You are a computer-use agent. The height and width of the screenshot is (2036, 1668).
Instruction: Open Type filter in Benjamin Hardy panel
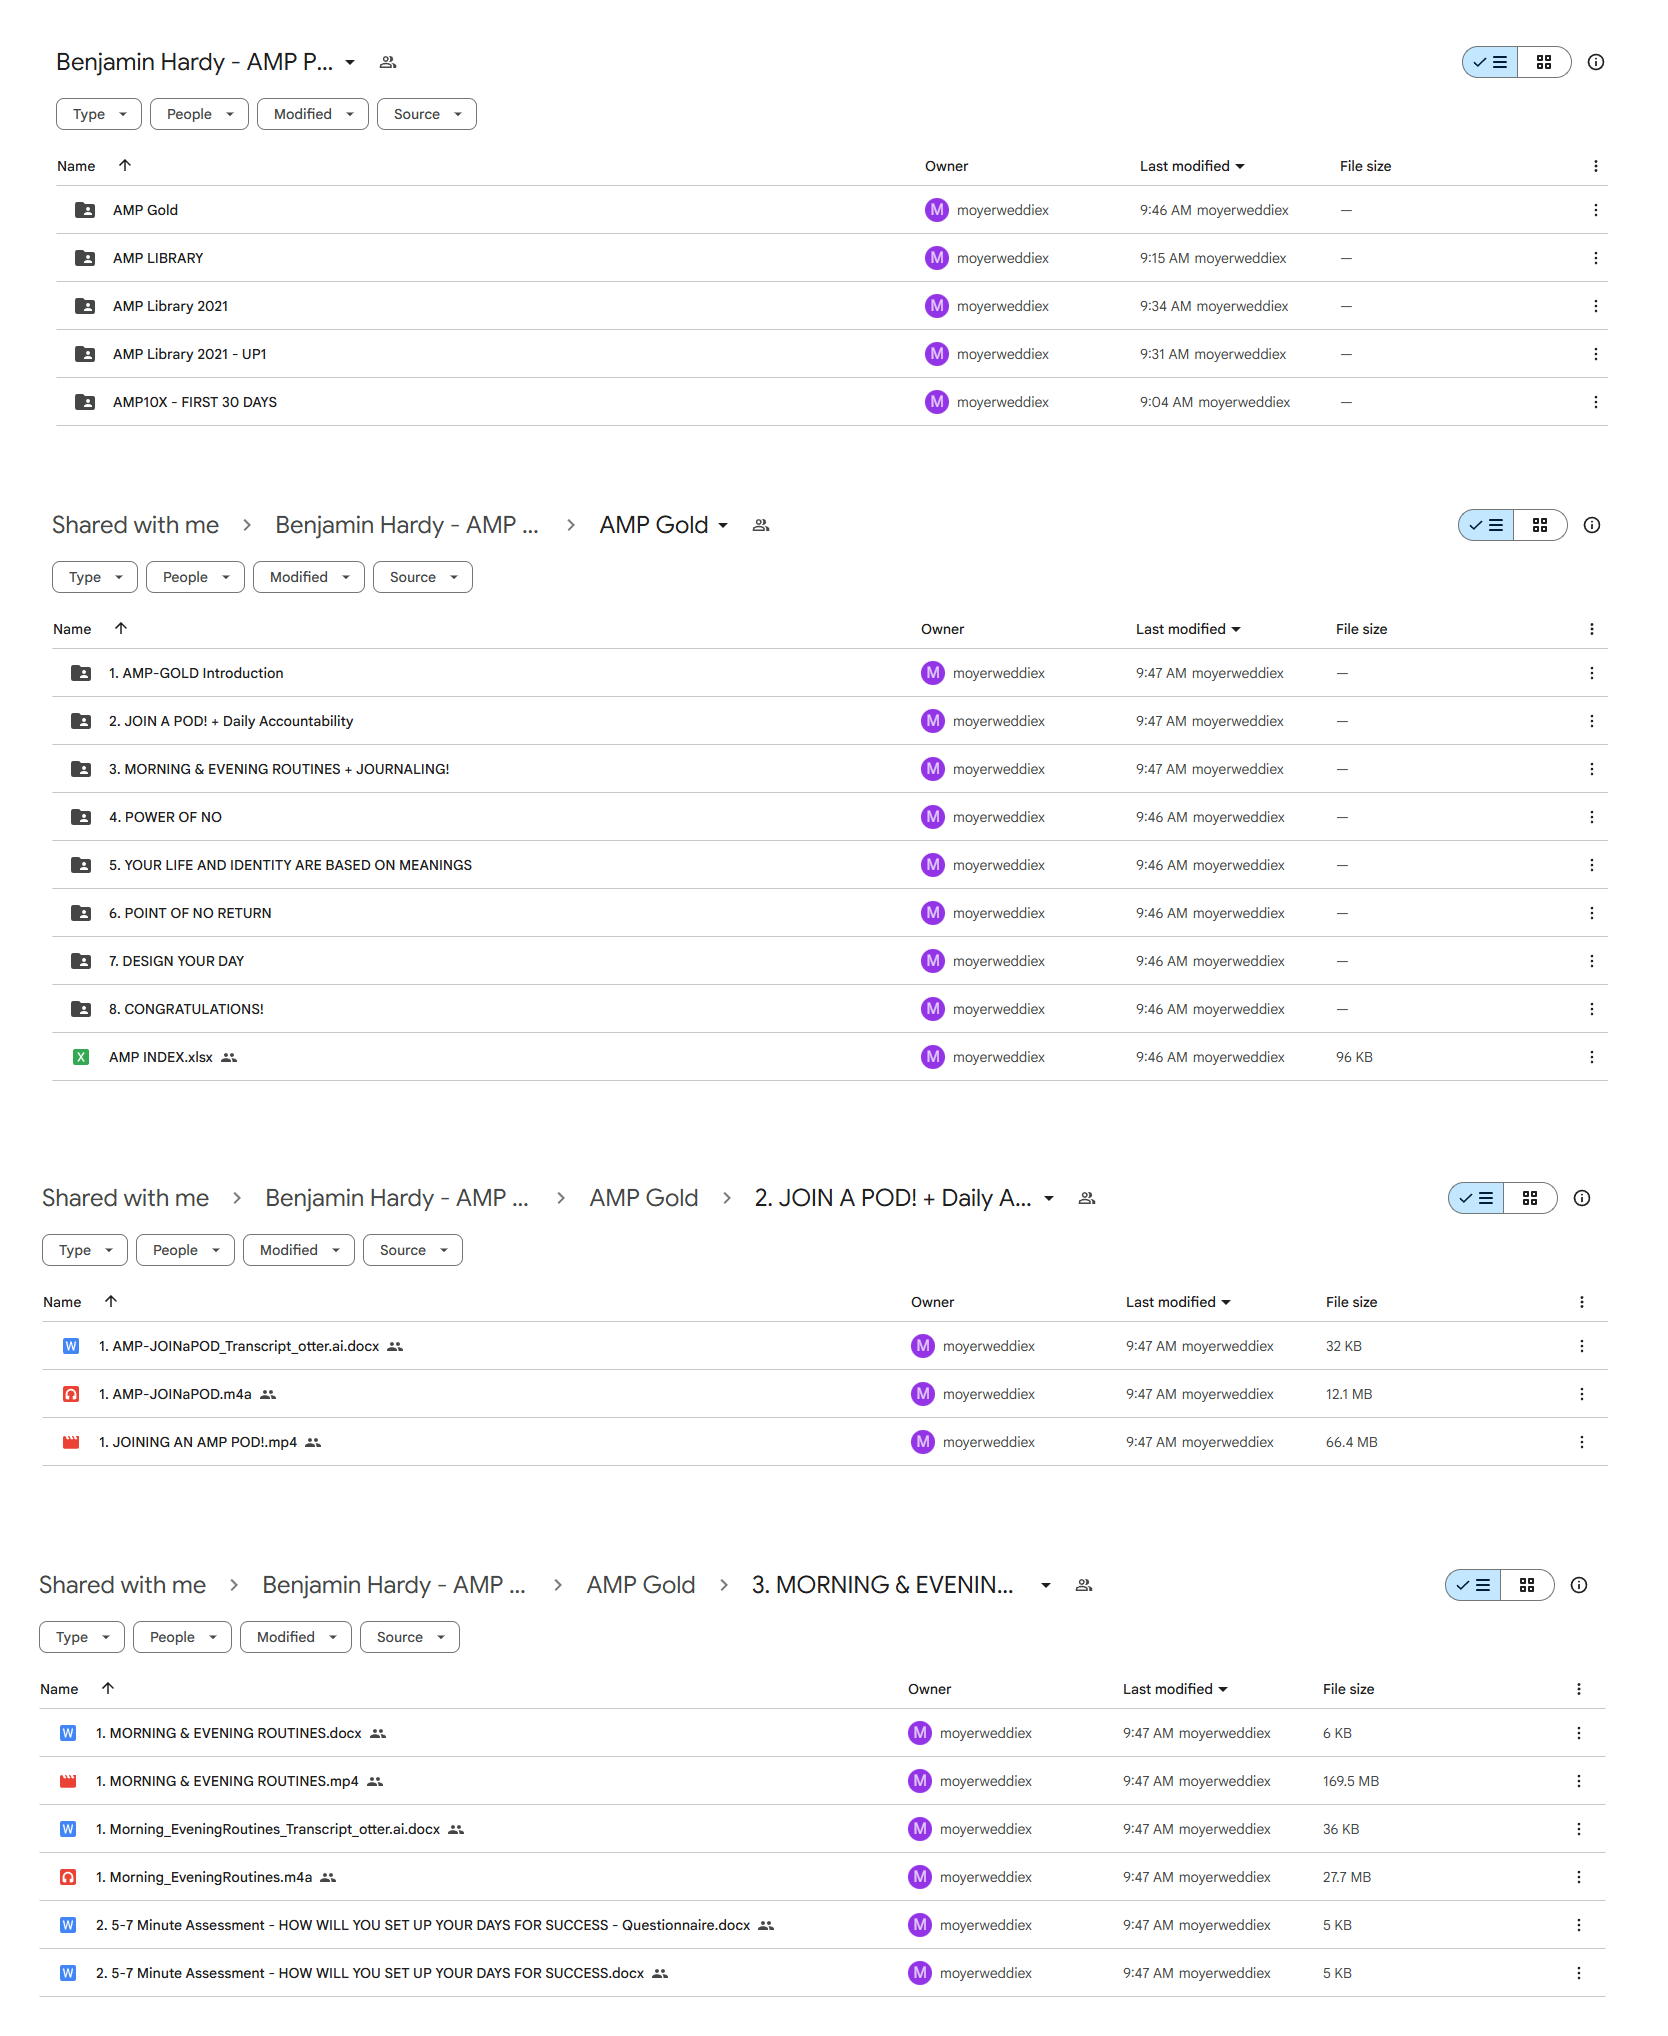pos(99,114)
